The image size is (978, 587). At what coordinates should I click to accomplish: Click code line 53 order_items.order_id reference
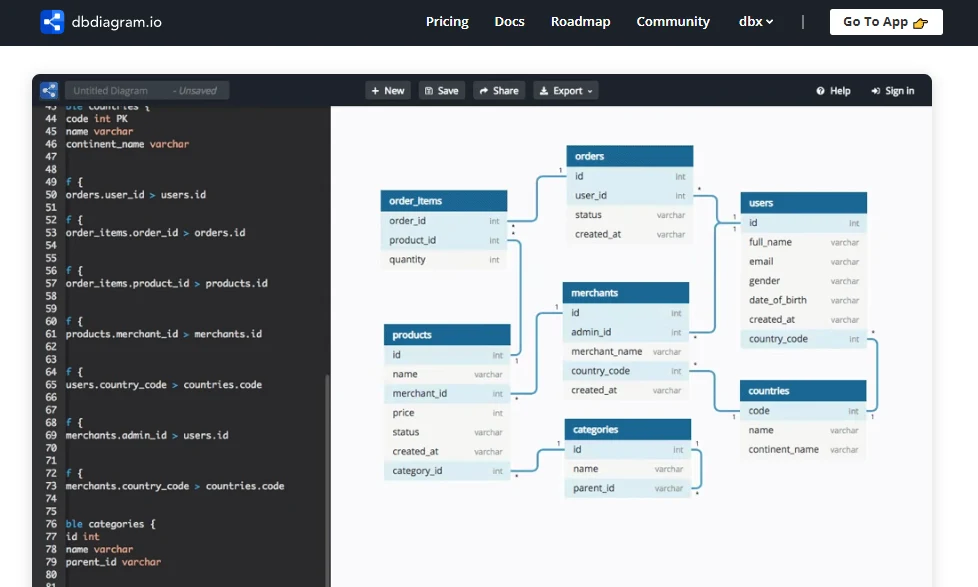pos(155,233)
